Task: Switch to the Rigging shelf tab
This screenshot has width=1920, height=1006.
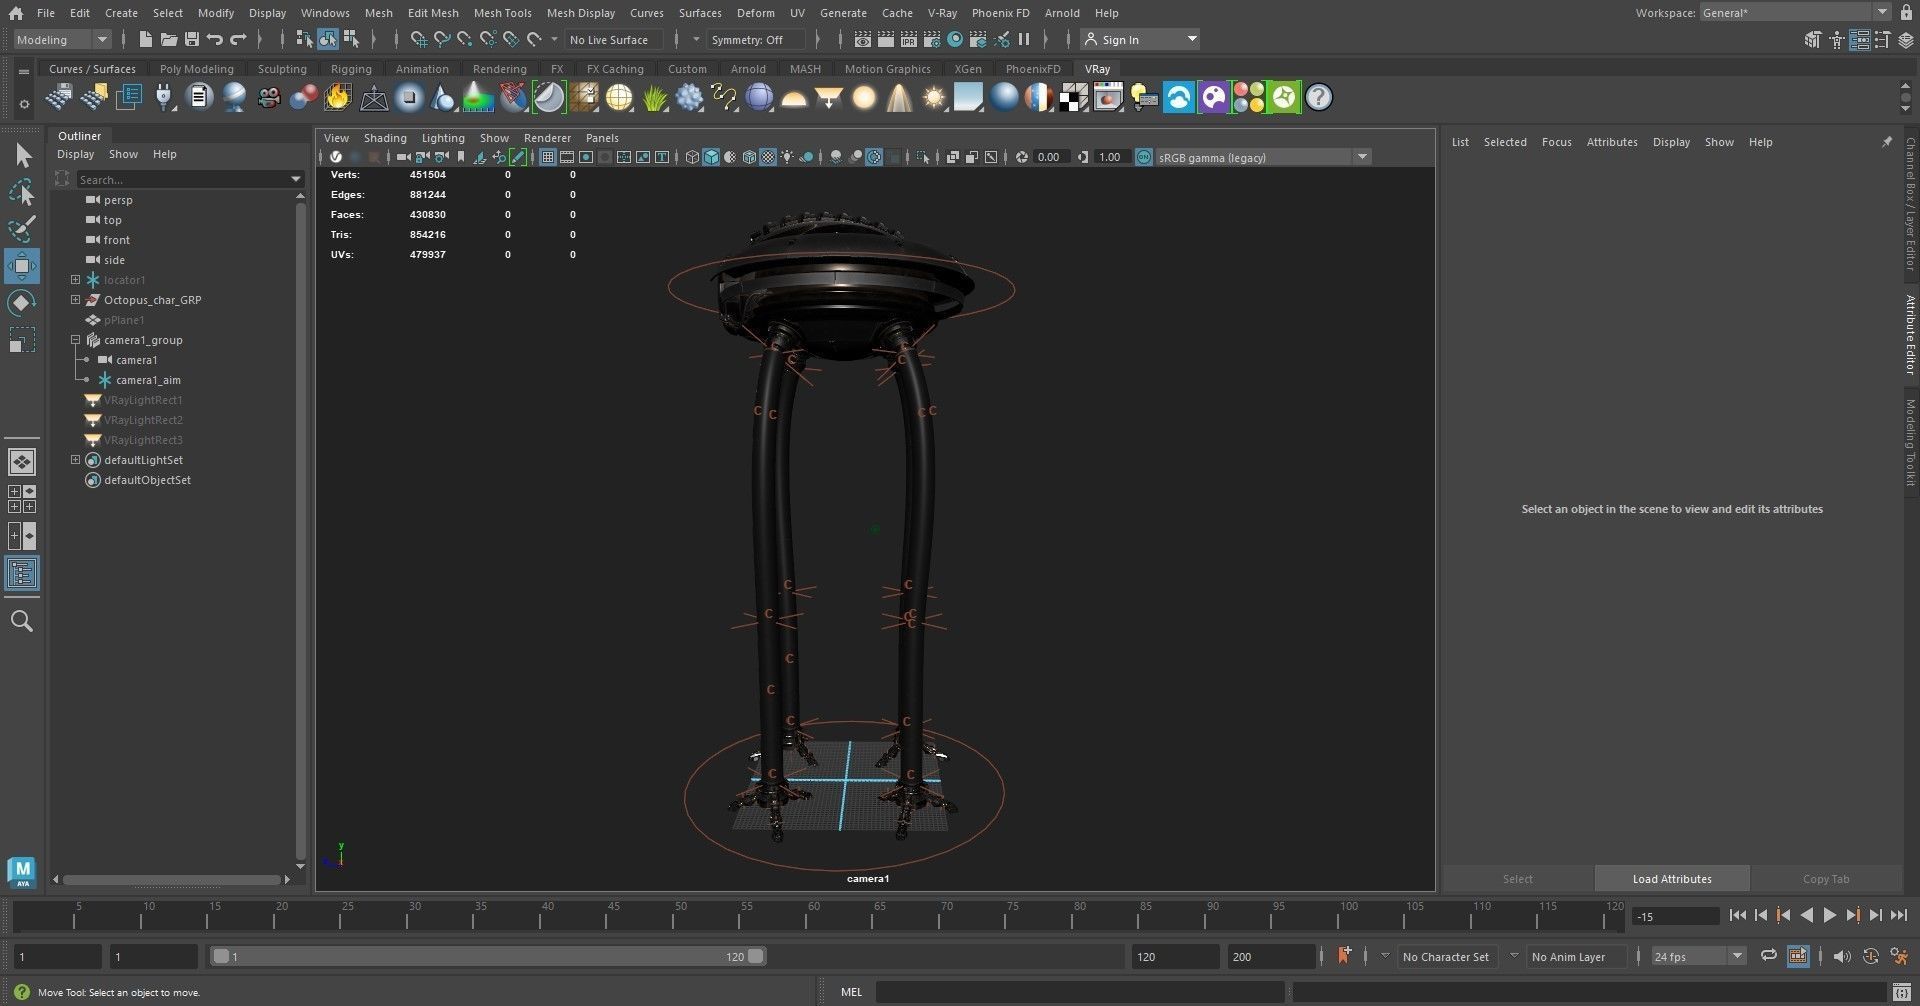Action: [x=351, y=69]
